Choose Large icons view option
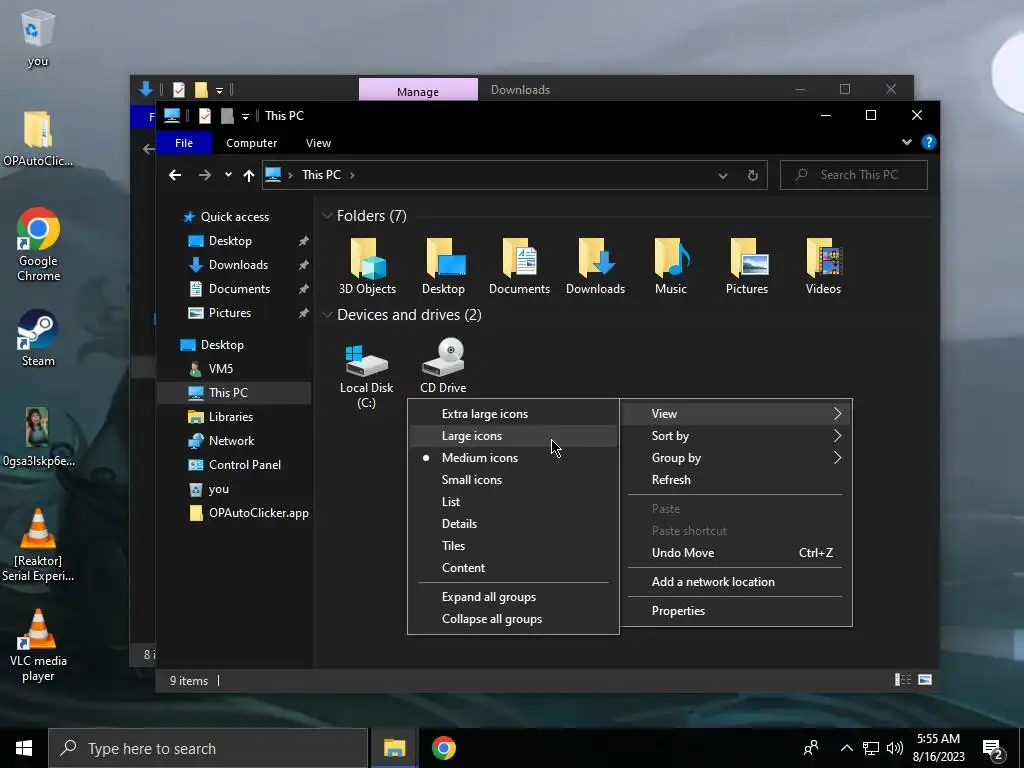Screen dimensions: 1024x768 [x=513, y=436]
